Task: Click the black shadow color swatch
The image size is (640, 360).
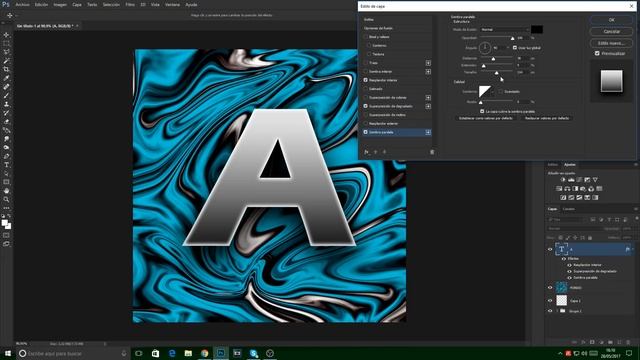Action: pos(537,29)
